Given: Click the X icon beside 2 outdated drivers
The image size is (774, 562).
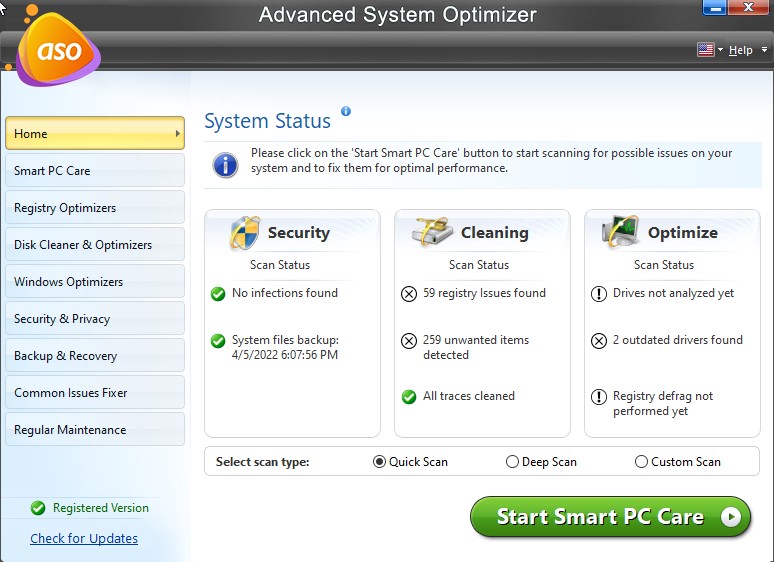Looking at the screenshot, I should [599, 341].
